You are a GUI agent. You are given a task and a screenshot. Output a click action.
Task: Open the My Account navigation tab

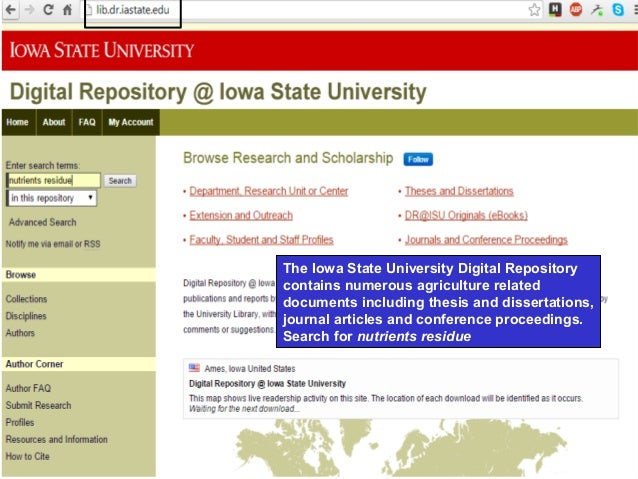coord(131,122)
